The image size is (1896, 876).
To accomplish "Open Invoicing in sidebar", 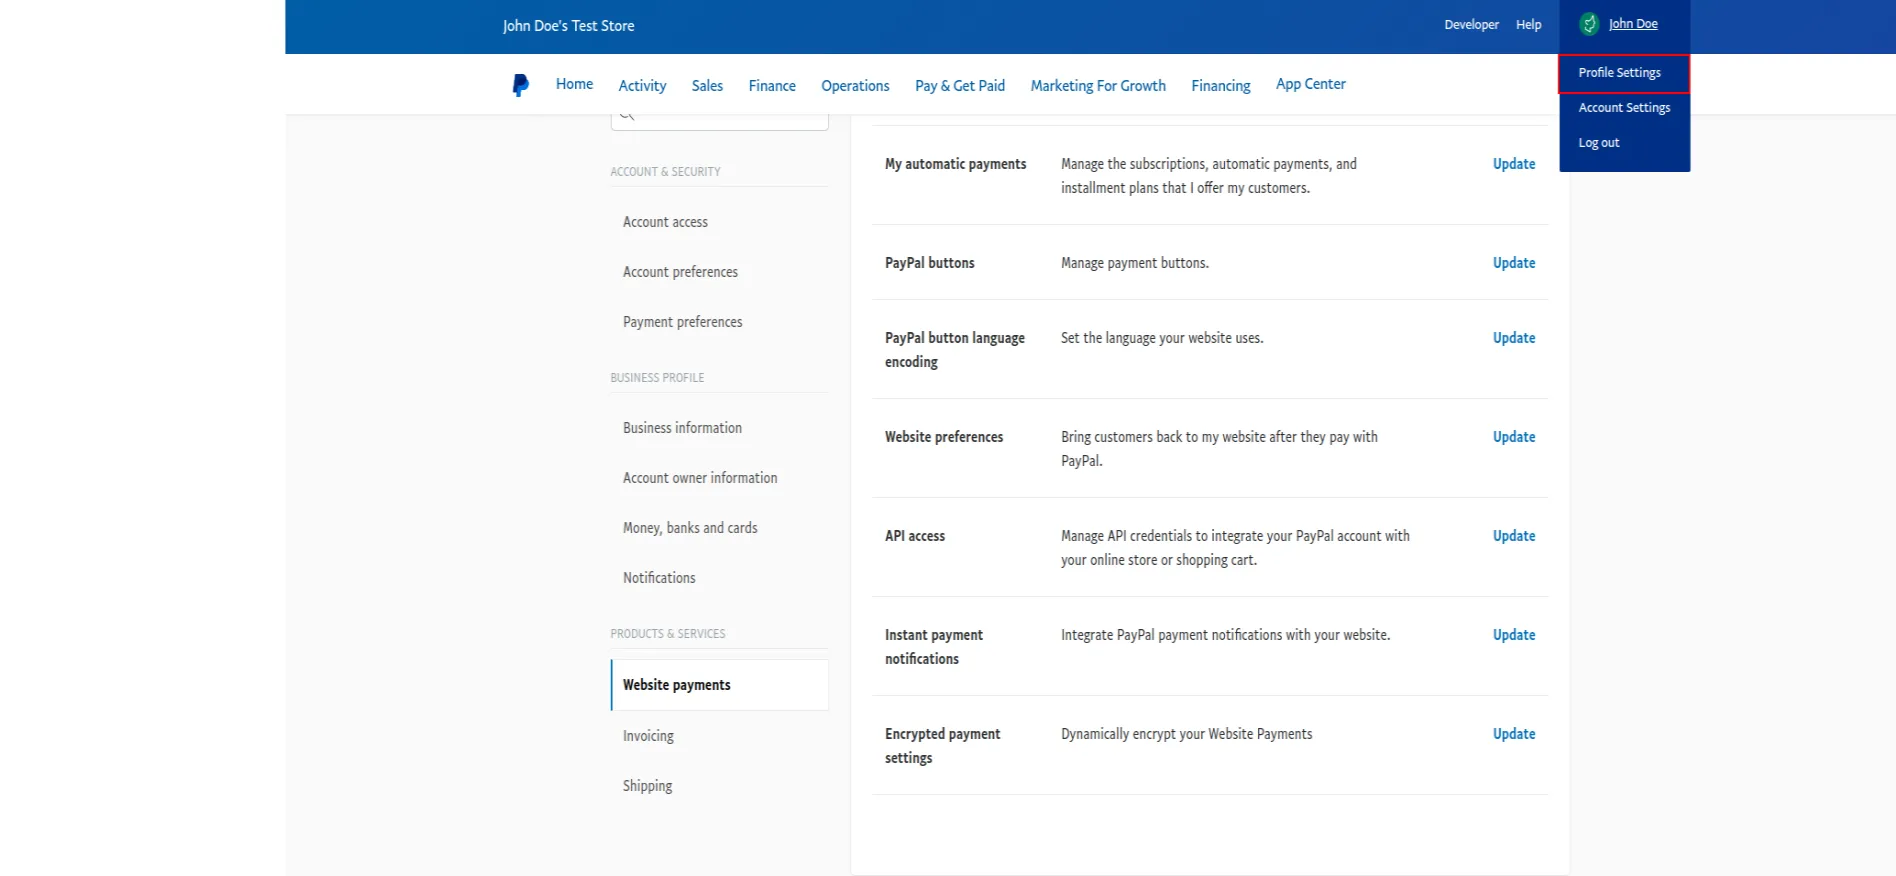I will 648,736.
